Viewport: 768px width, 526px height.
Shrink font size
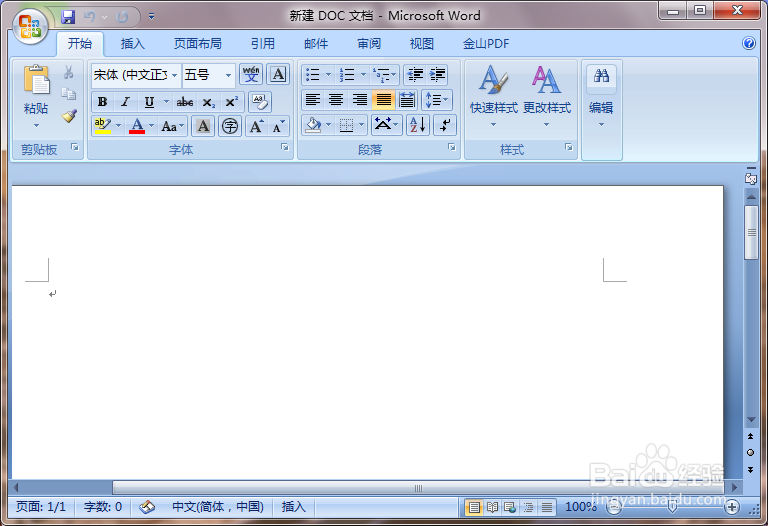278,126
